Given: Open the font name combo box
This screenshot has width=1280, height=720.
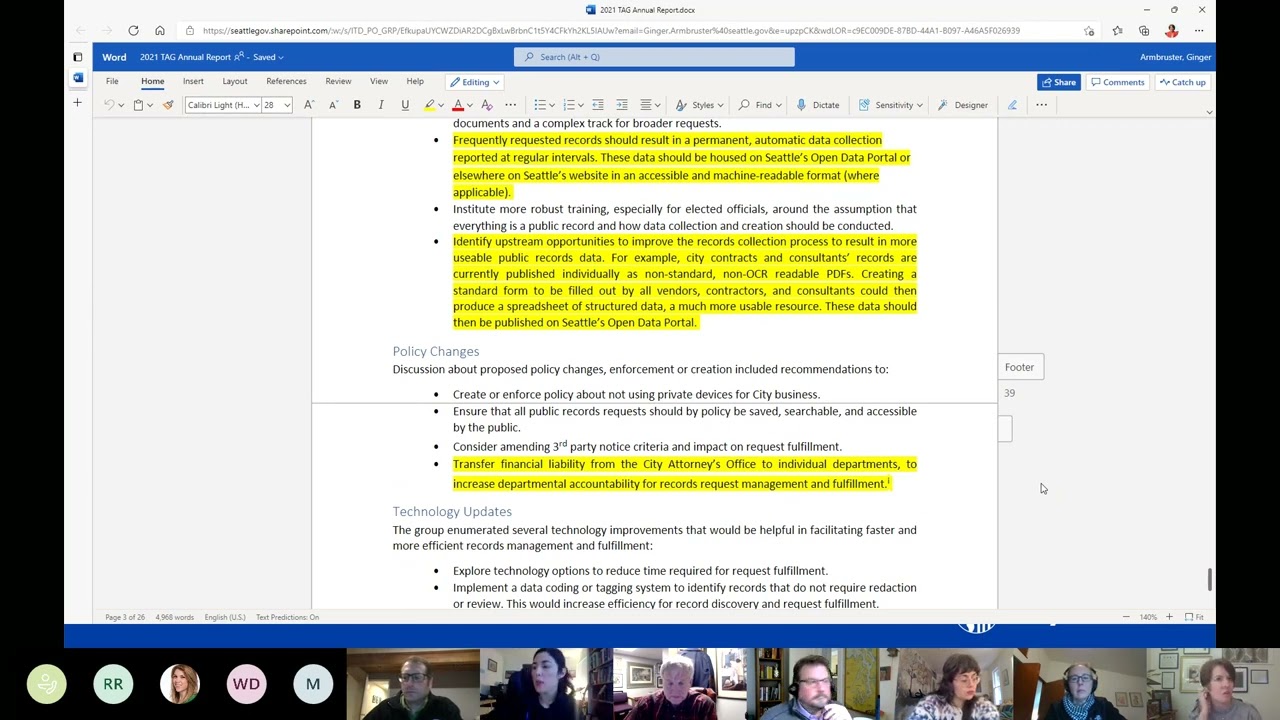Looking at the screenshot, I should tap(223, 105).
